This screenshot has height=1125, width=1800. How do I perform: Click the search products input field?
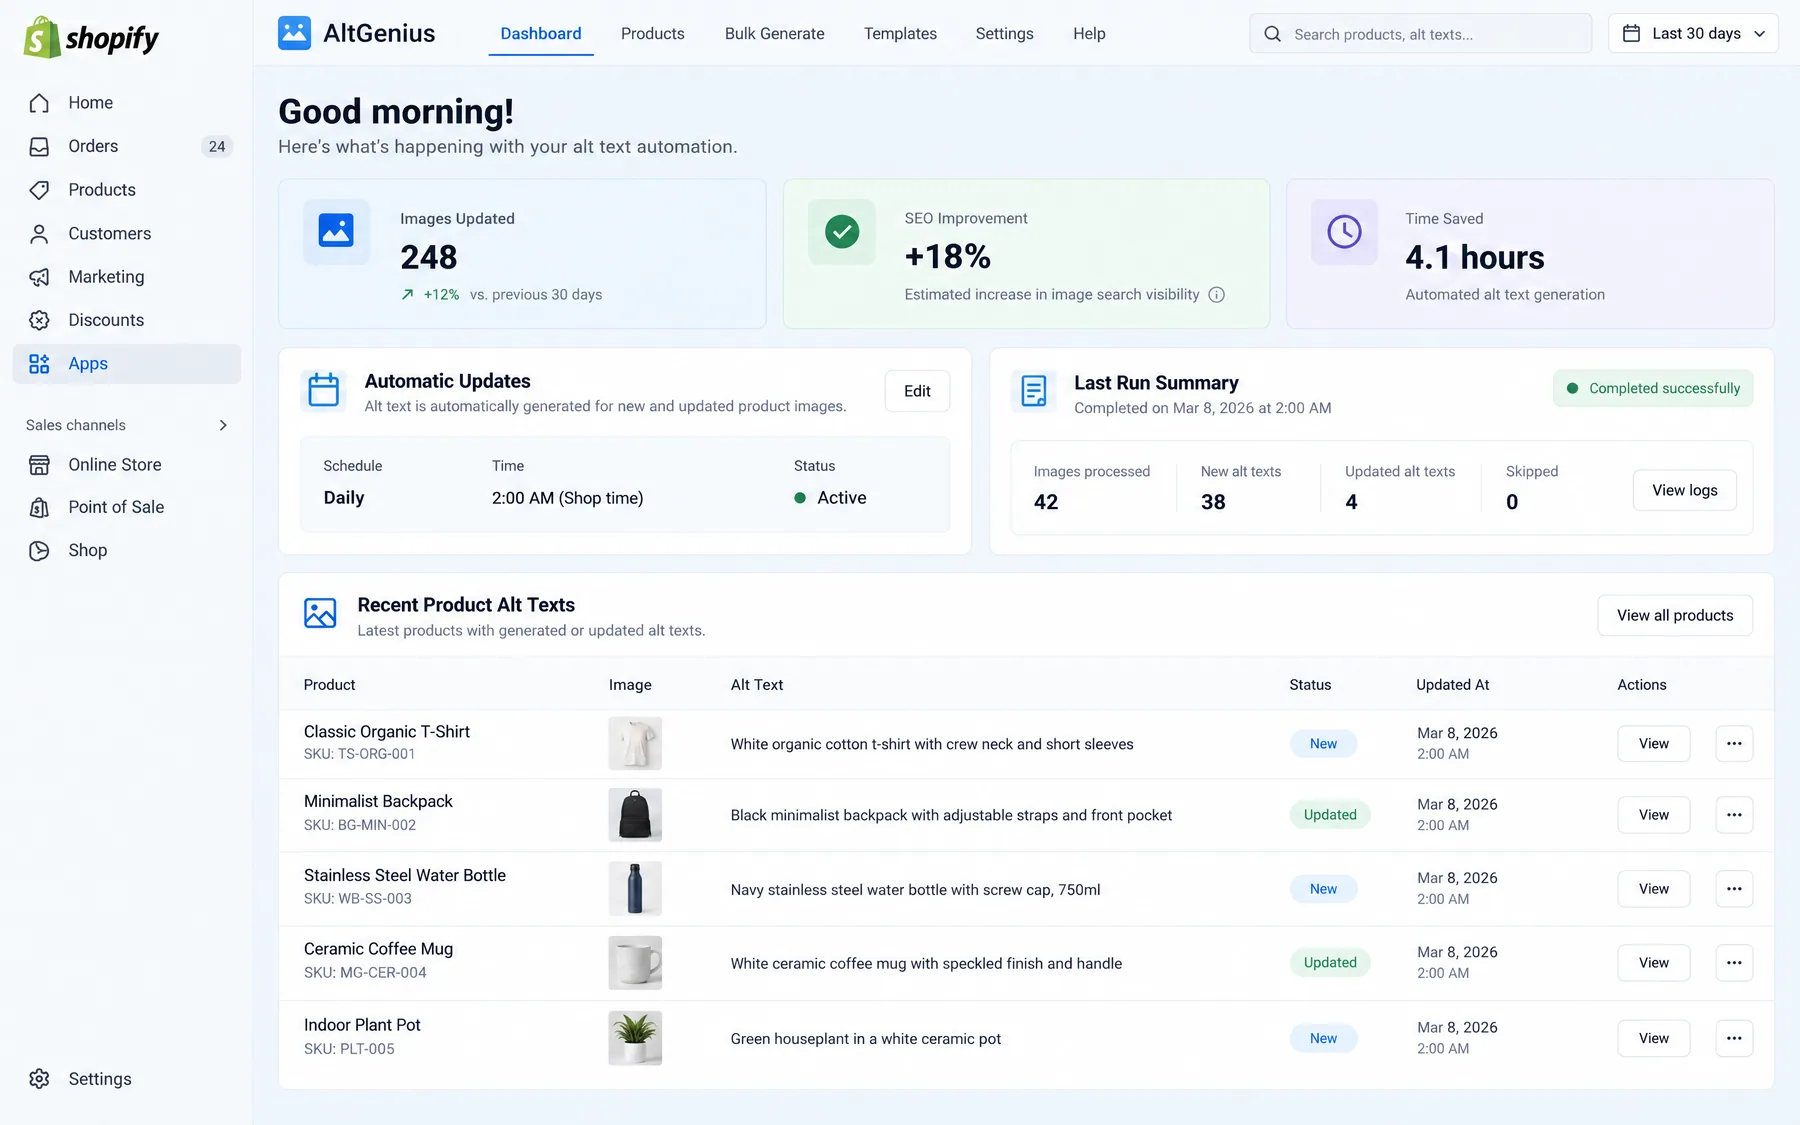(1420, 34)
